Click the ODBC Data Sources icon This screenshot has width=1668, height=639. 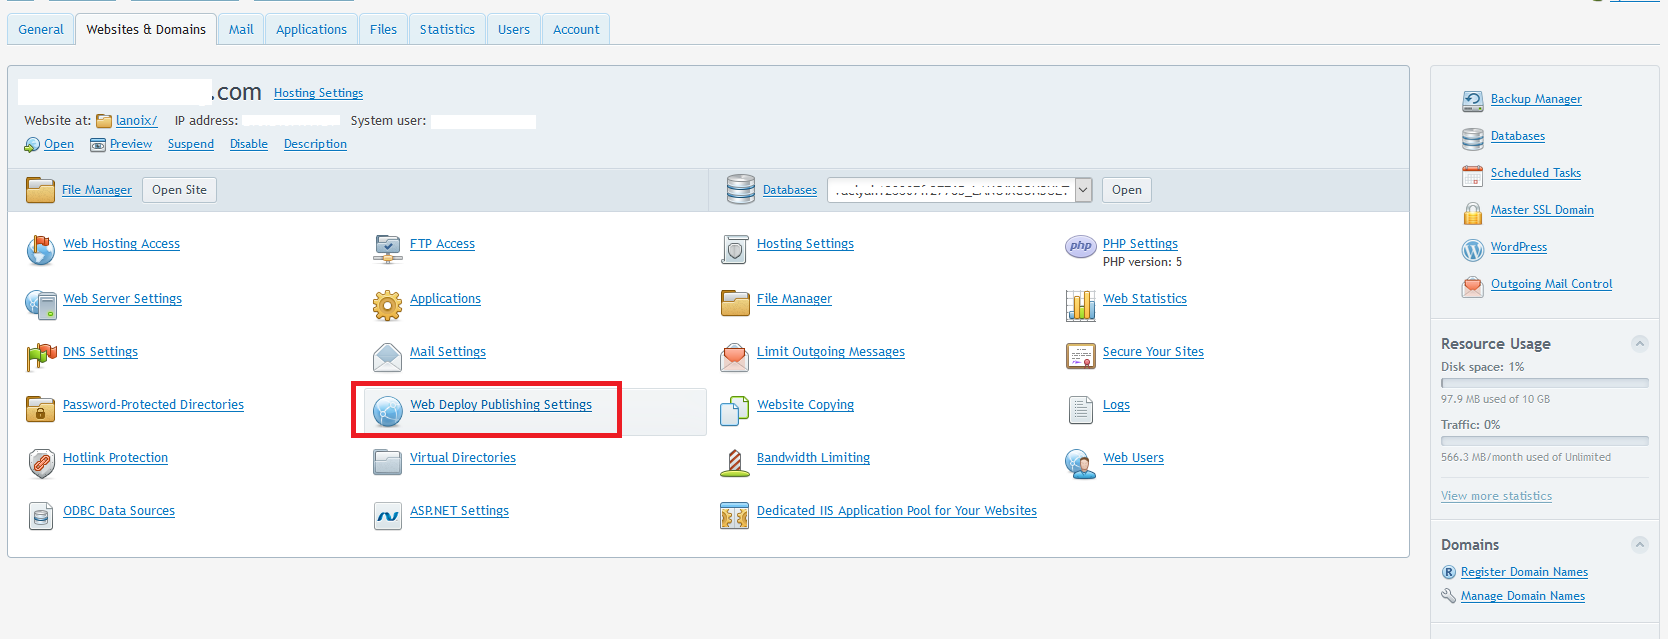[x=41, y=516]
